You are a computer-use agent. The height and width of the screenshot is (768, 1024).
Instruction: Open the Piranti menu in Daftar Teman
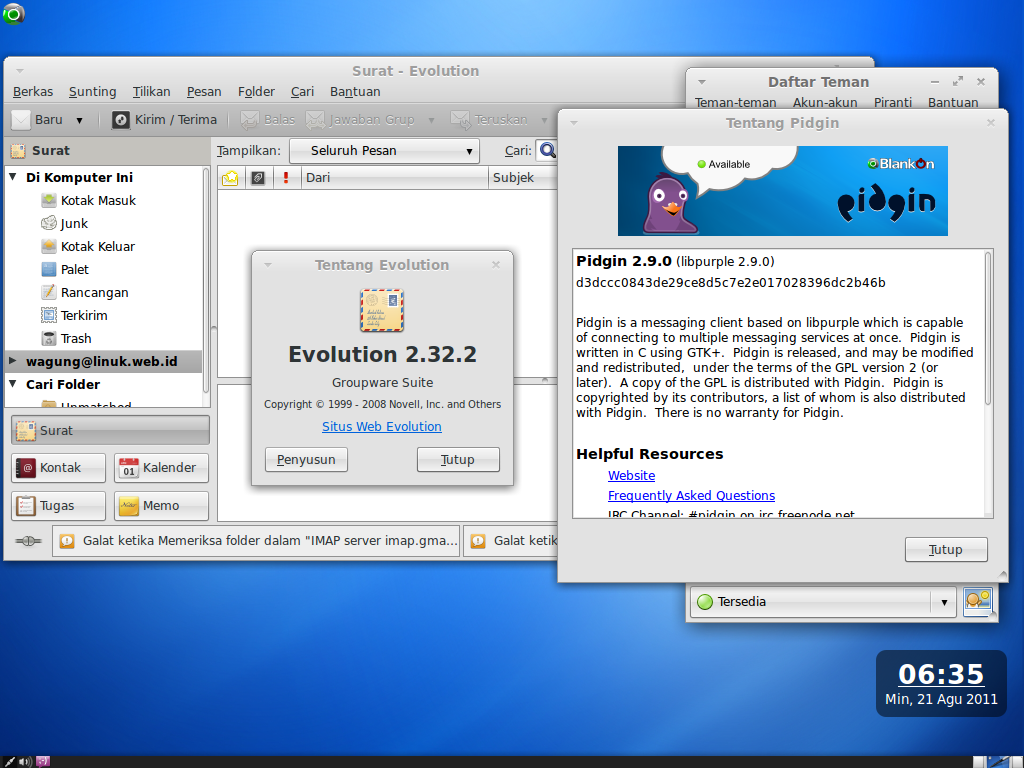[893, 103]
